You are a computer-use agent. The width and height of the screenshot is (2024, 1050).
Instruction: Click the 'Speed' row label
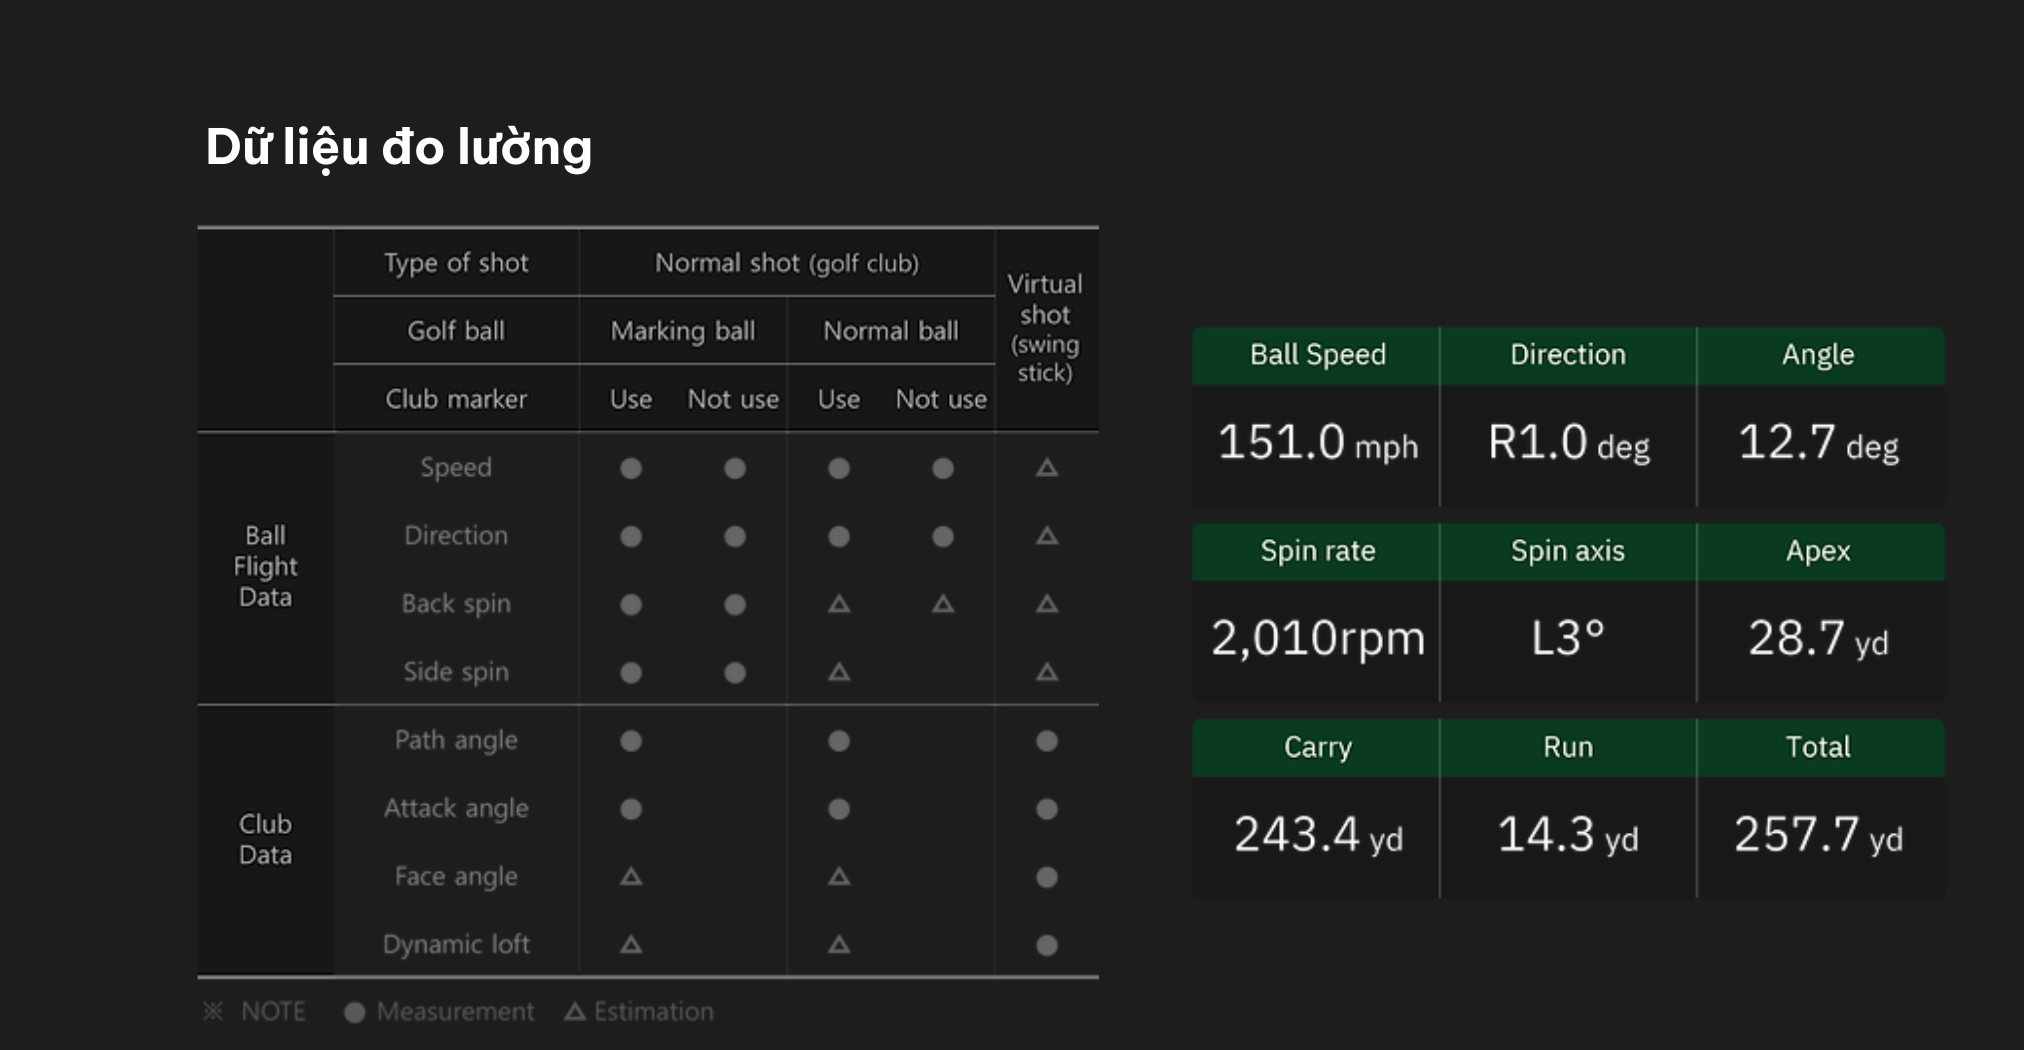pos(456,468)
